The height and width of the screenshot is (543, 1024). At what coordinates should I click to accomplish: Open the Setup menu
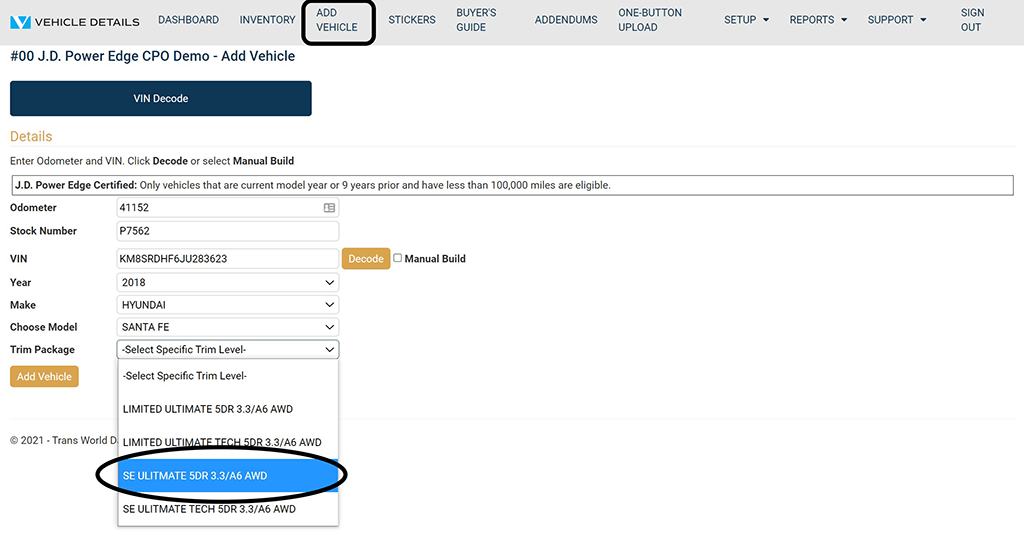click(746, 20)
